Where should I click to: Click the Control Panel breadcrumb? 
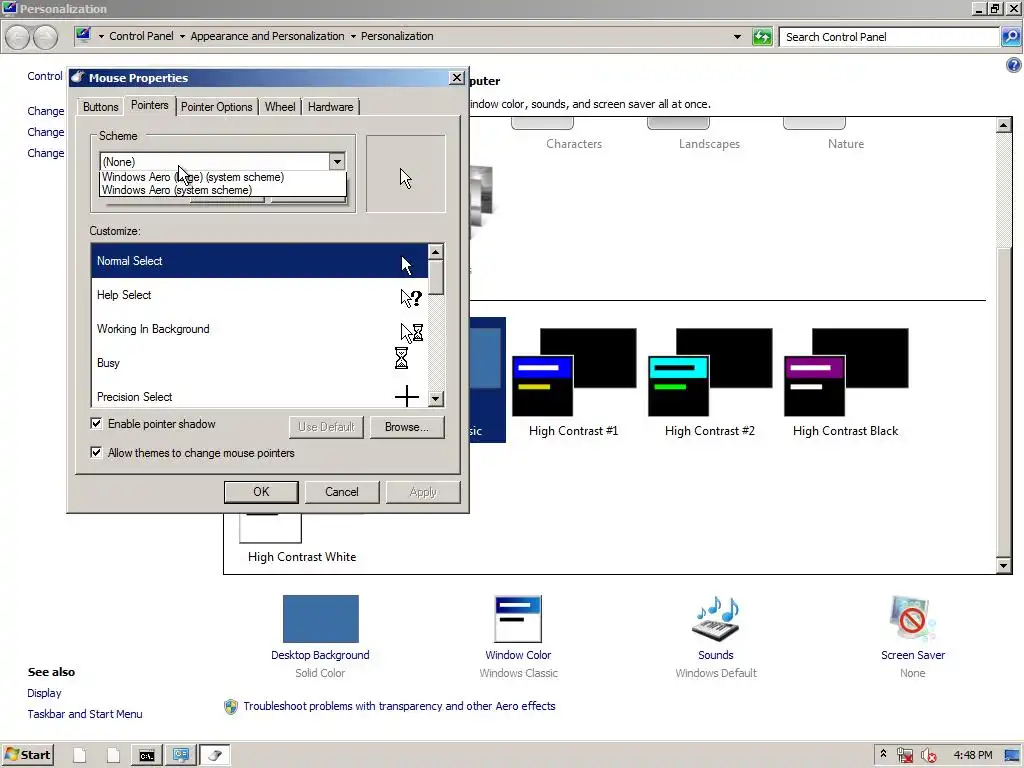pyautogui.click(x=141, y=36)
